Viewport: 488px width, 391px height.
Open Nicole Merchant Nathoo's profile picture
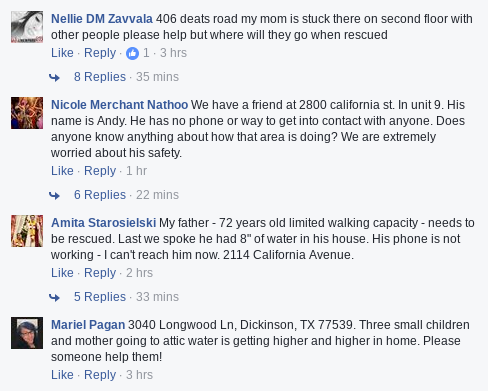click(x=27, y=113)
